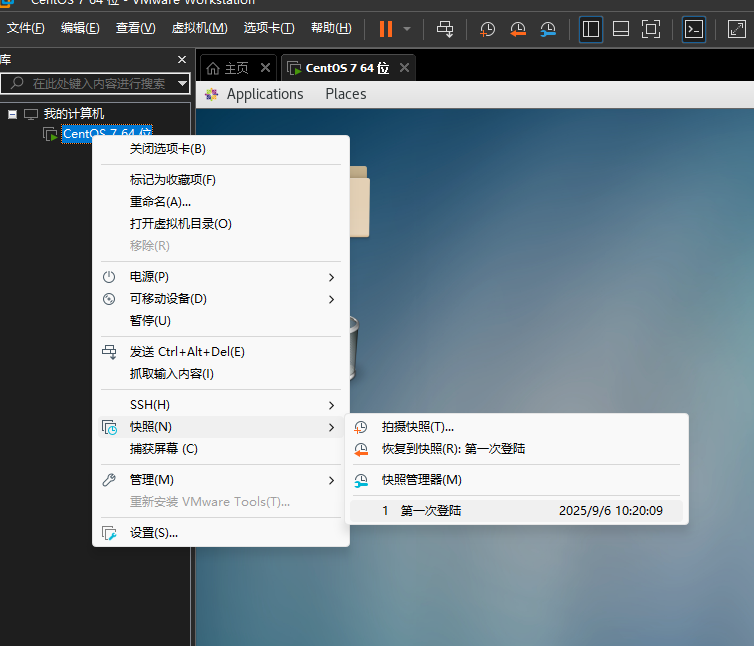The image size is (754, 646).
Task: Click the Revert to Snapshot toolbar icon
Action: click(x=517, y=29)
